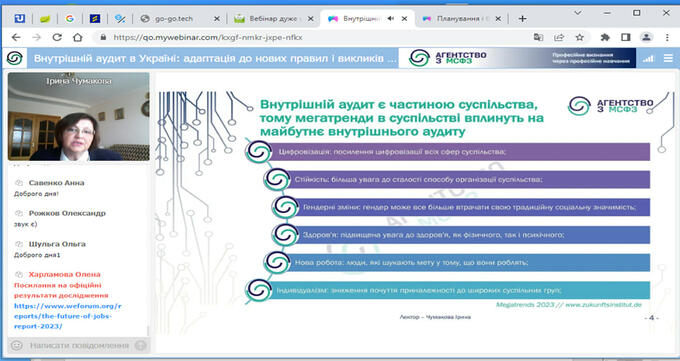The width and height of the screenshot is (680, 361).
Task: Open the weforum.org report link in chat
Action: 68,316
